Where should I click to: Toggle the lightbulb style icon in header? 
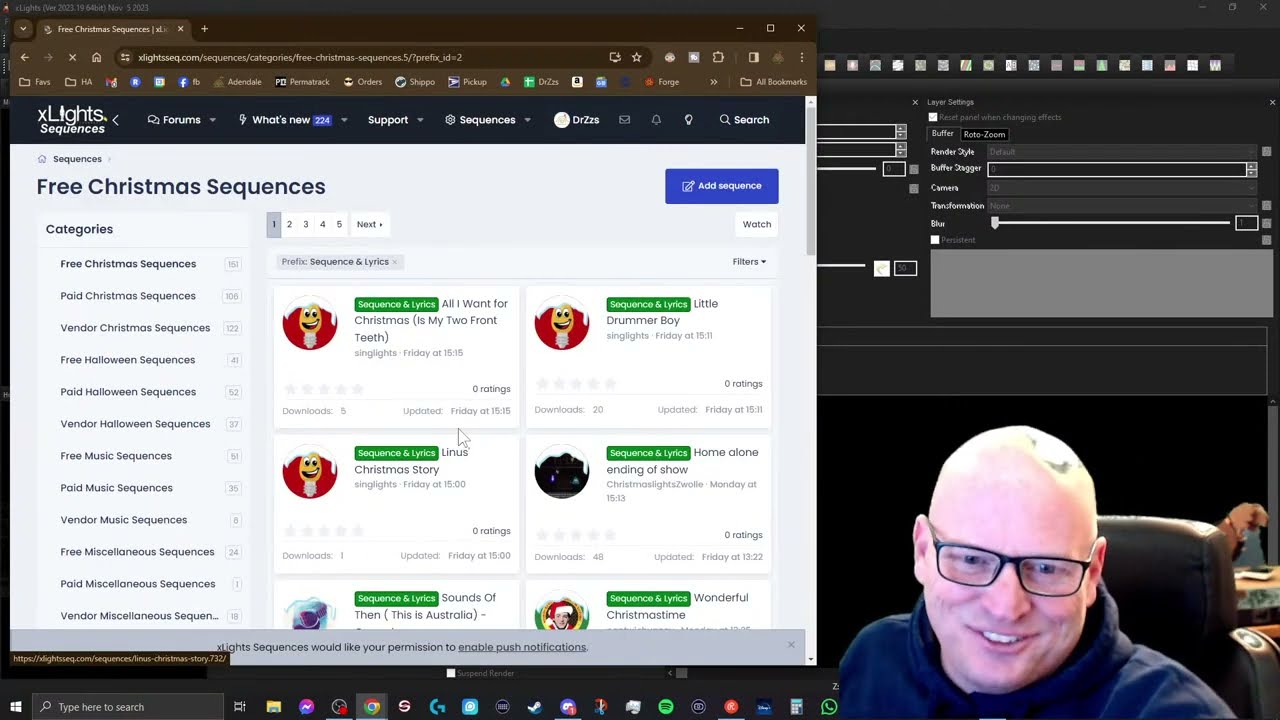click(688, 120)
